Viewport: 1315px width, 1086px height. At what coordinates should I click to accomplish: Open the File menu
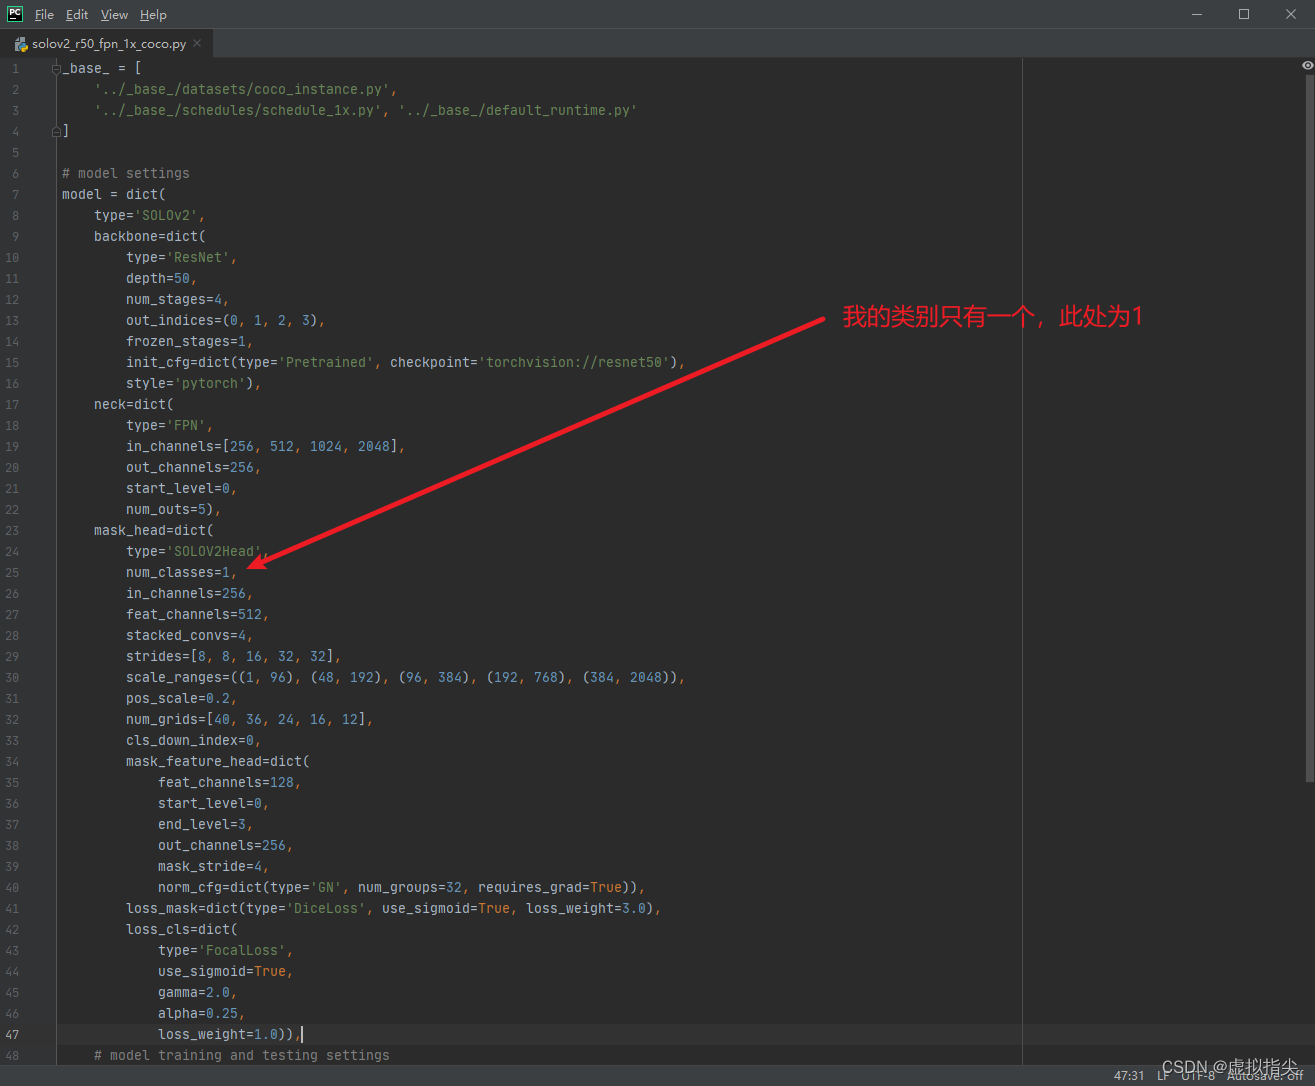[x=44, y=15]
